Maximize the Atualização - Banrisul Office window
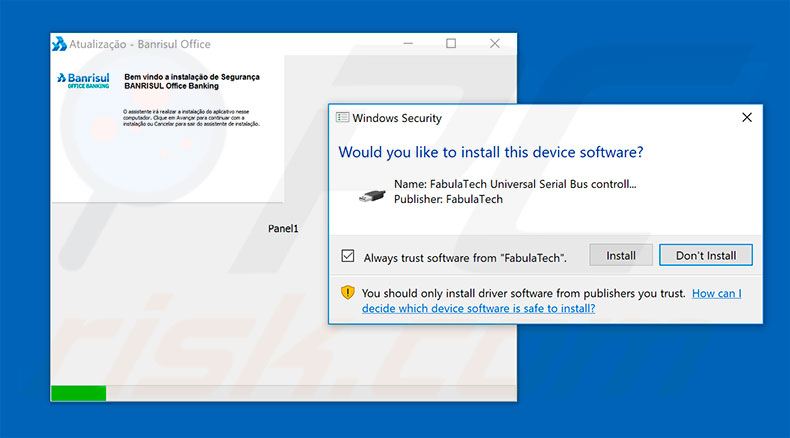Screen dimensions: 790x438 click(x=451, y=44)
